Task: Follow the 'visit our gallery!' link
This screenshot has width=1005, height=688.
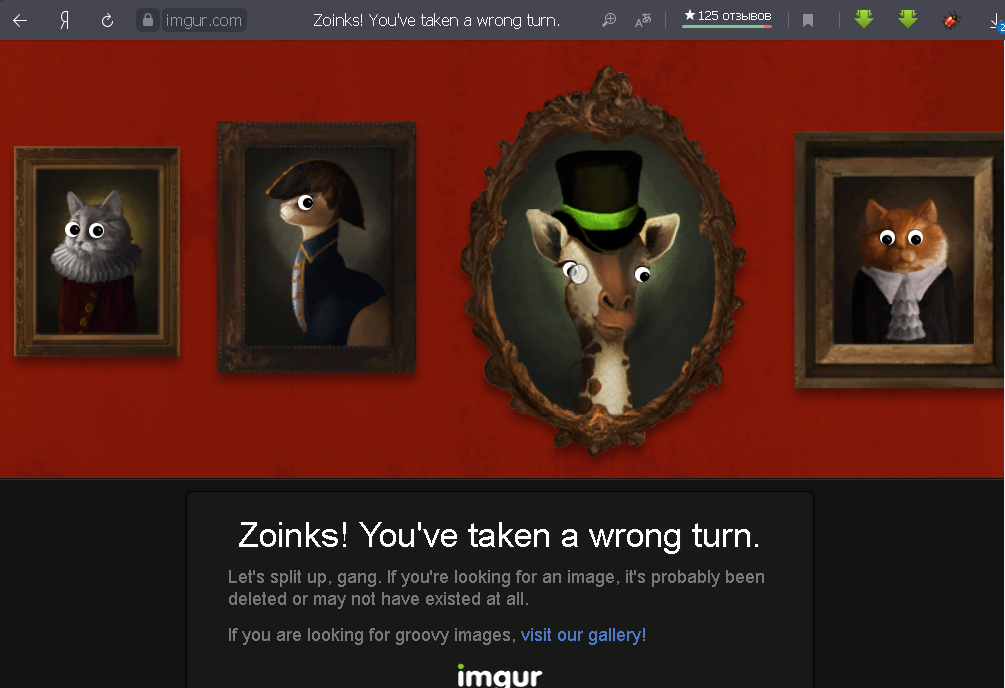Action: pyautogui.click(x=583, y=635)
